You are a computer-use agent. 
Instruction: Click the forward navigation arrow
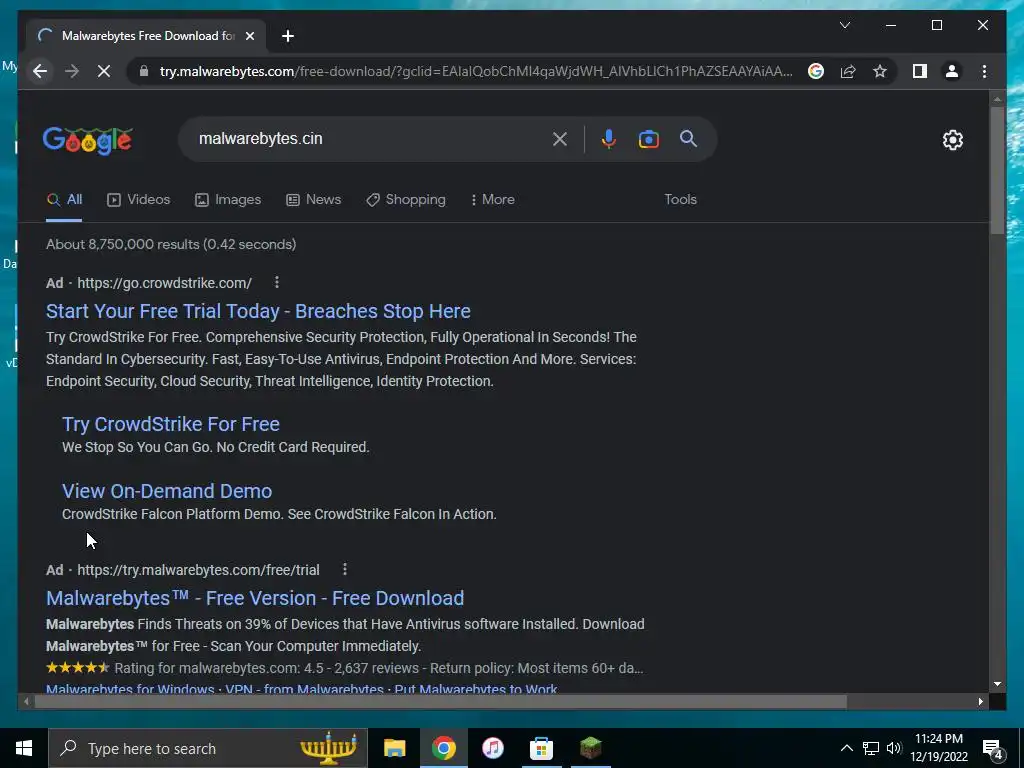pyautogui.click(x=72, y=71)
